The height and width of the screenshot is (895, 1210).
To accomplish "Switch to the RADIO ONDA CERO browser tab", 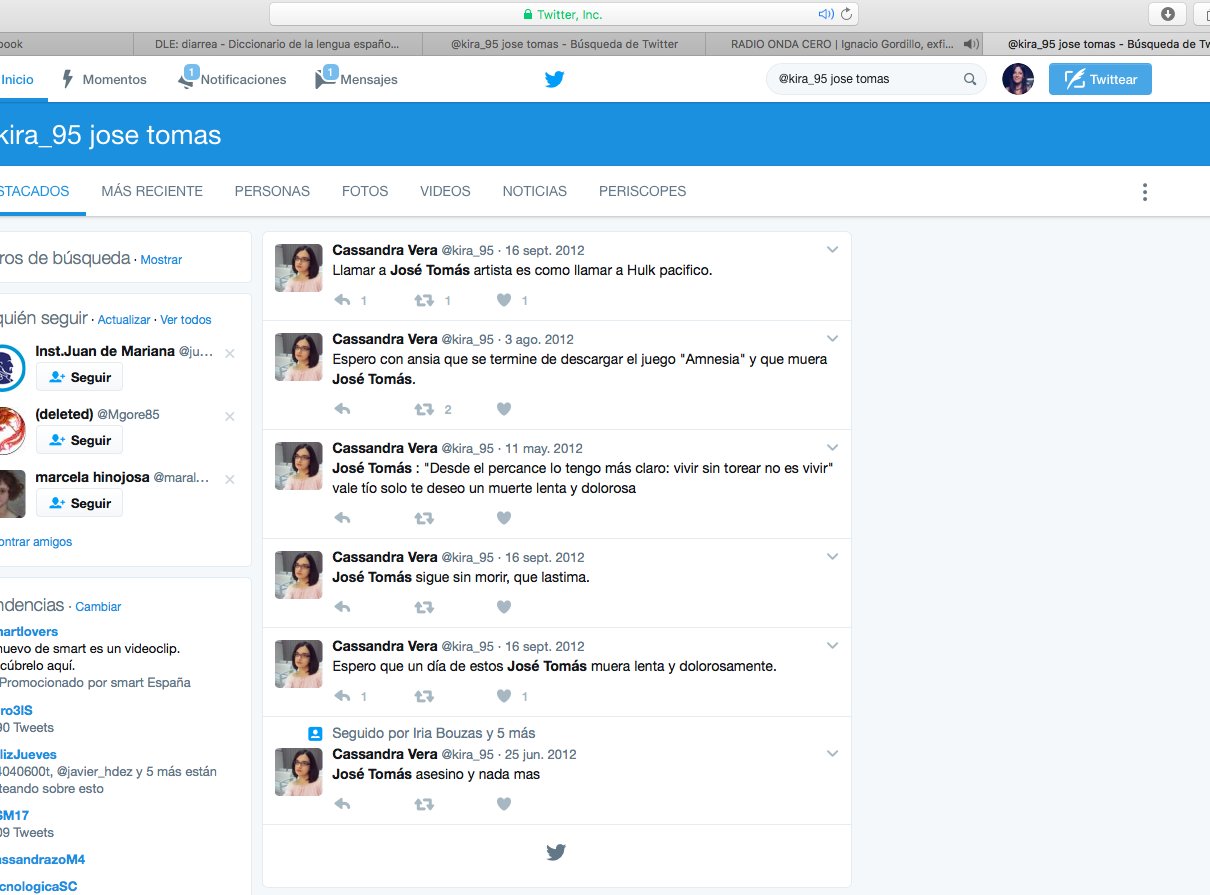I will pos(843,44).
